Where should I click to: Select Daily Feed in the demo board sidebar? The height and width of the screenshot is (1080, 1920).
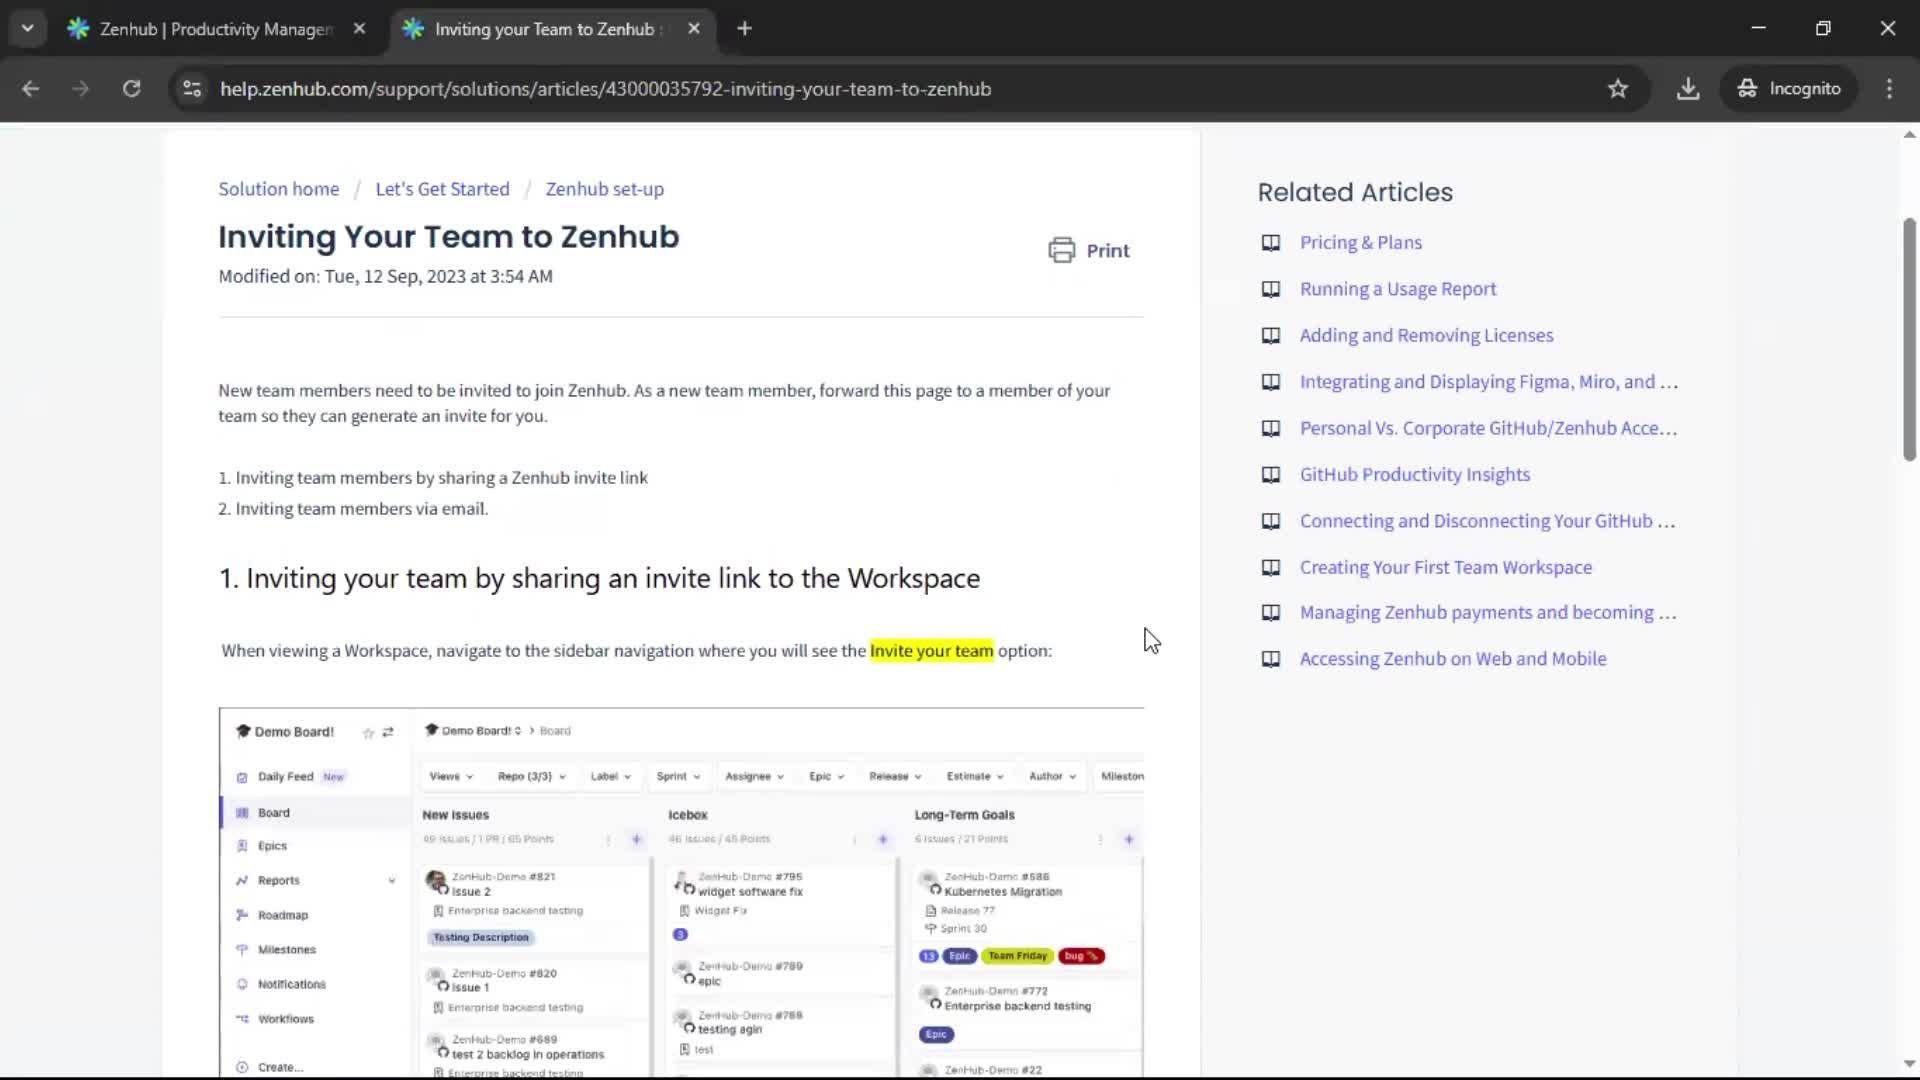click(288, 775)
